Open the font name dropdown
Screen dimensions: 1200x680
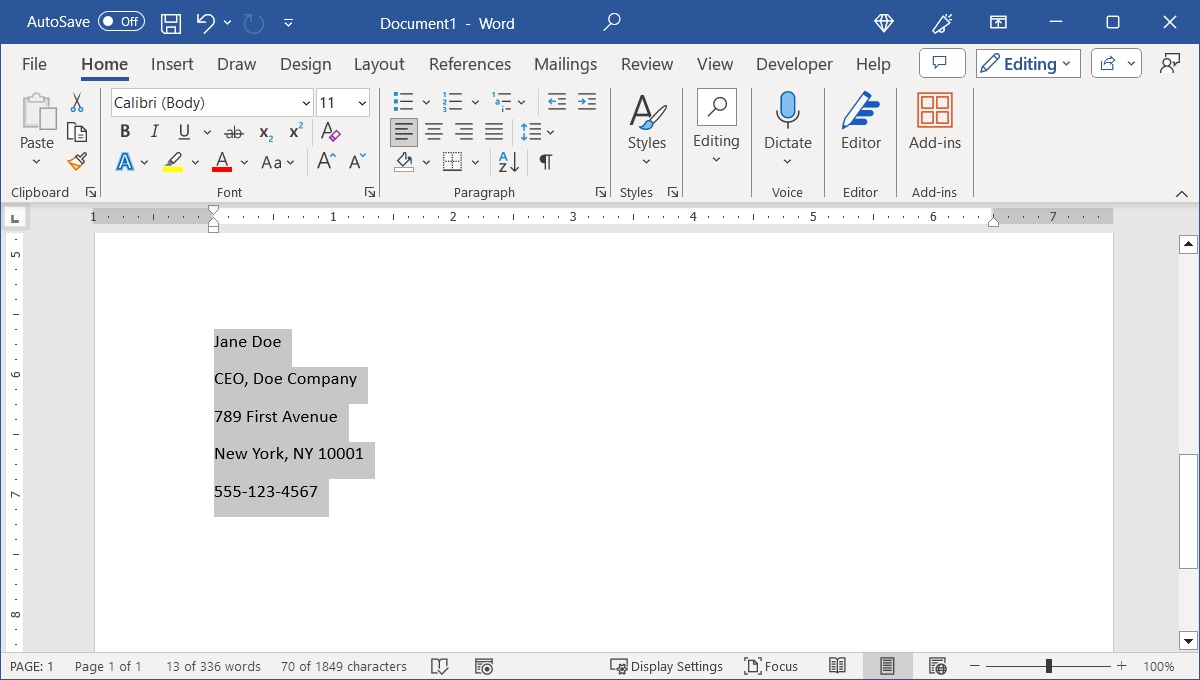(306, 102)
